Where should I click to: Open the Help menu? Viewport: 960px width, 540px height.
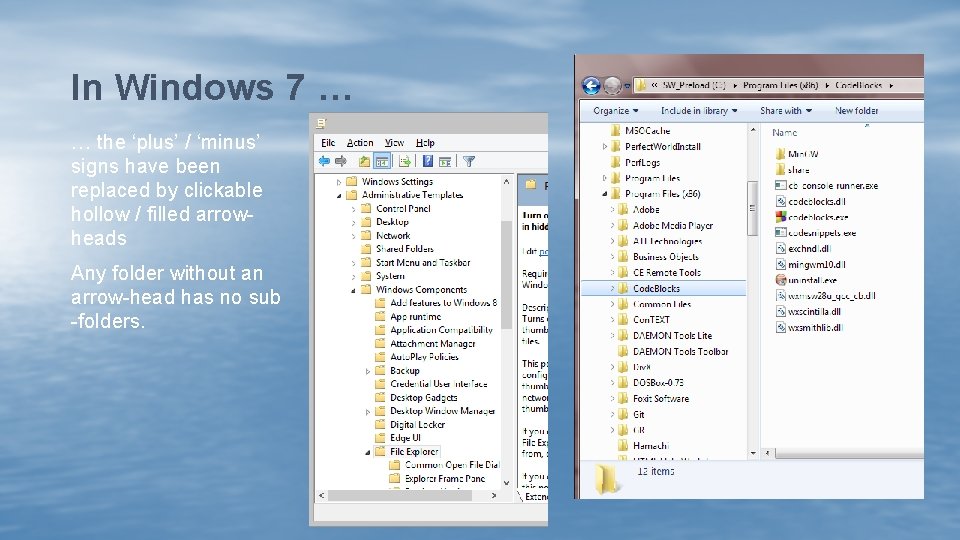coord(425,143)
